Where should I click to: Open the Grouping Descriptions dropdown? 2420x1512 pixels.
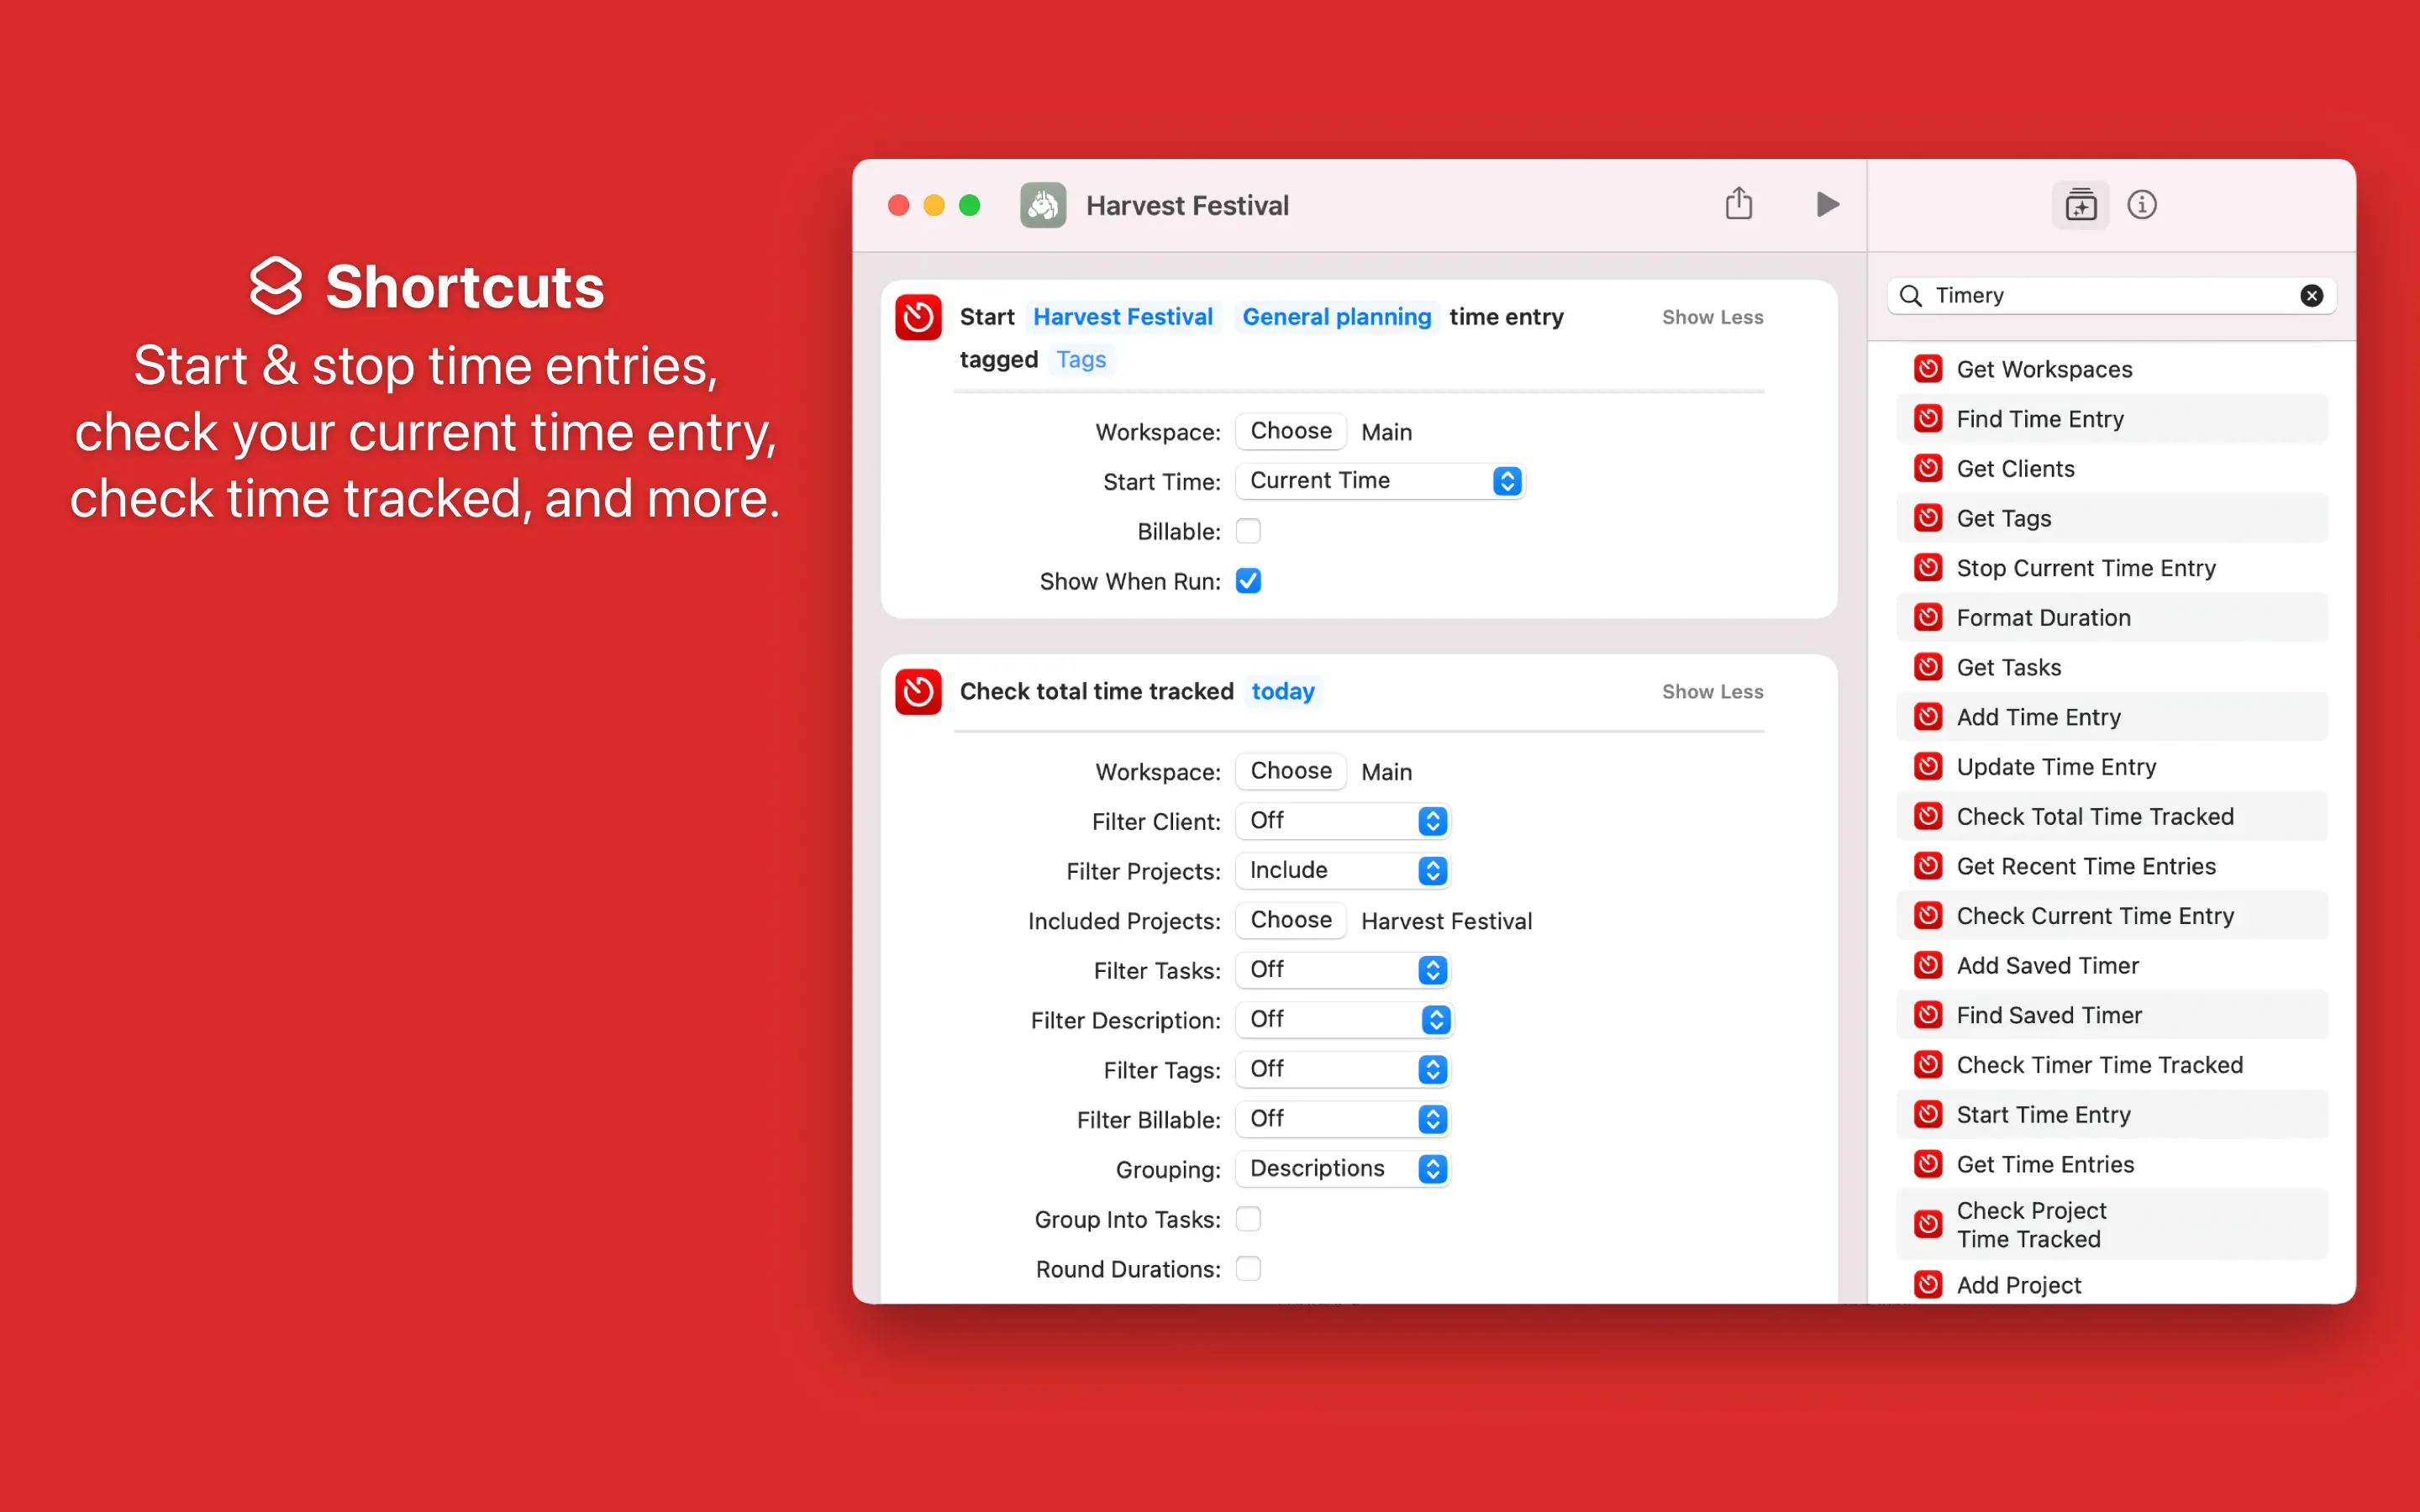[x=1343, y=1168]
